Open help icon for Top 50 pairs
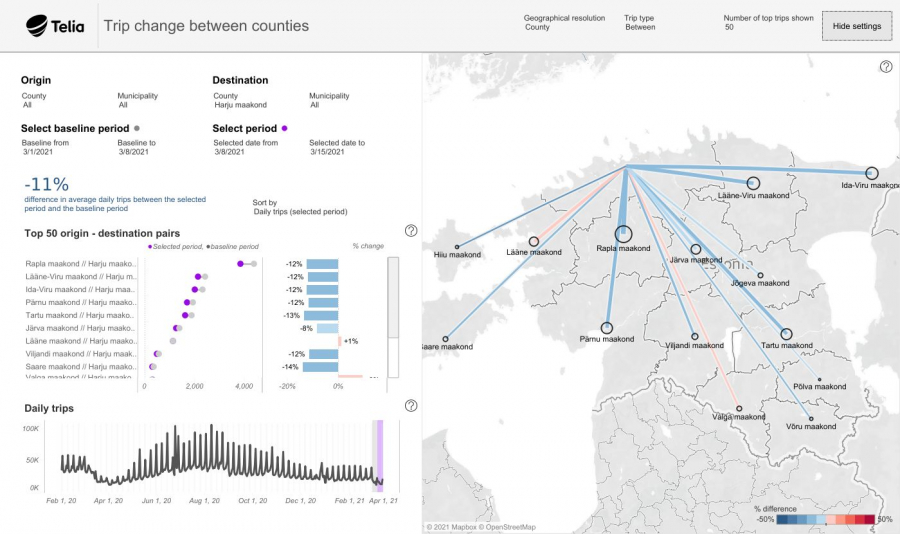 tap(411, 230)
